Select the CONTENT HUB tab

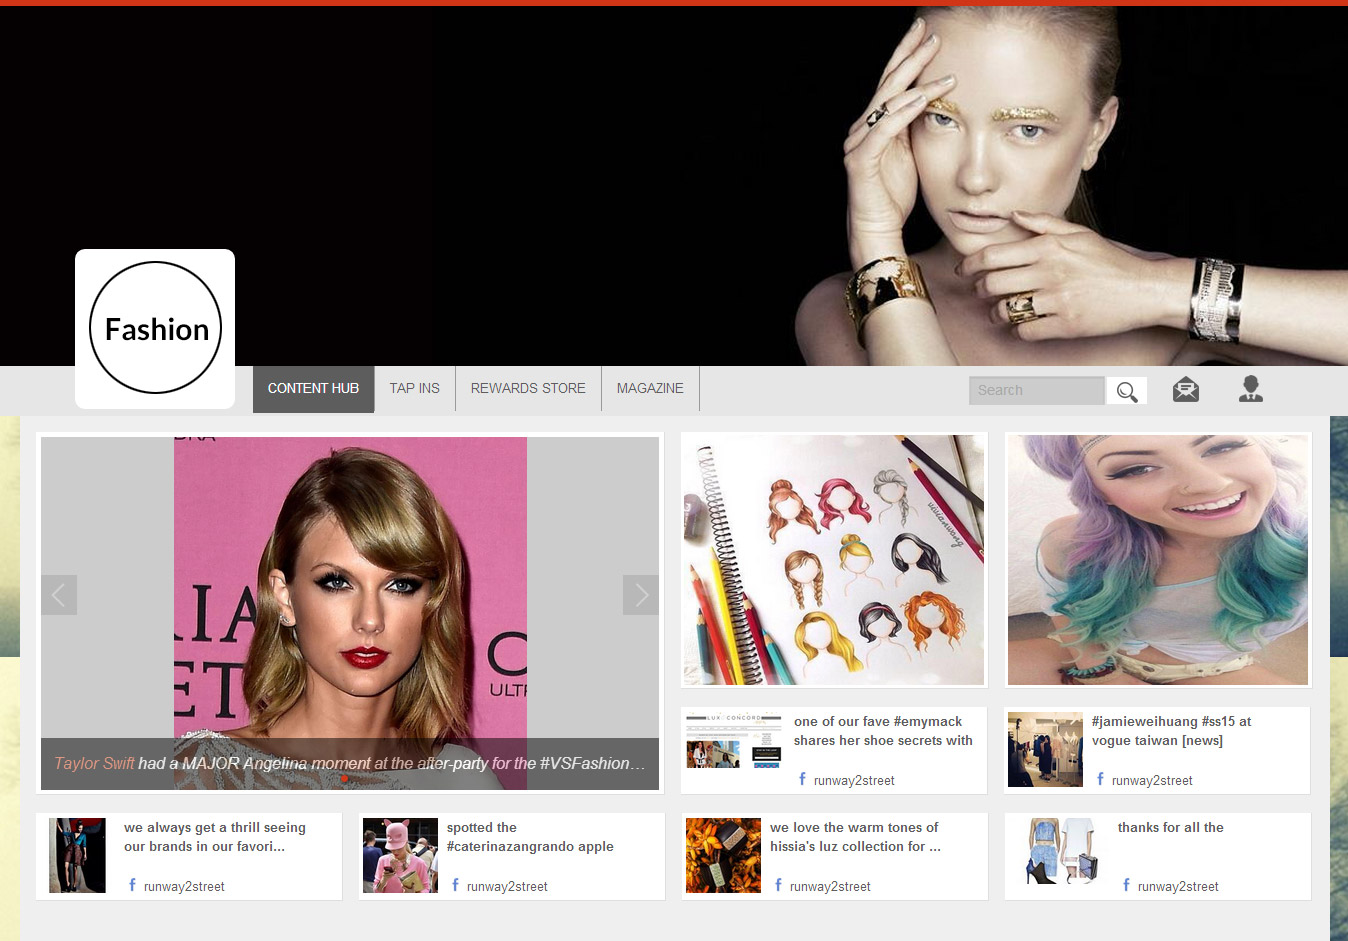point(313,389)
